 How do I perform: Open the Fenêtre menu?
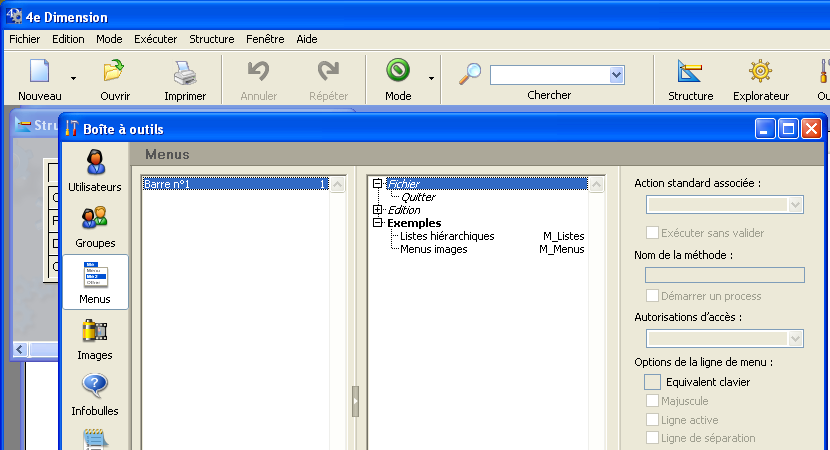coord(265,39)
